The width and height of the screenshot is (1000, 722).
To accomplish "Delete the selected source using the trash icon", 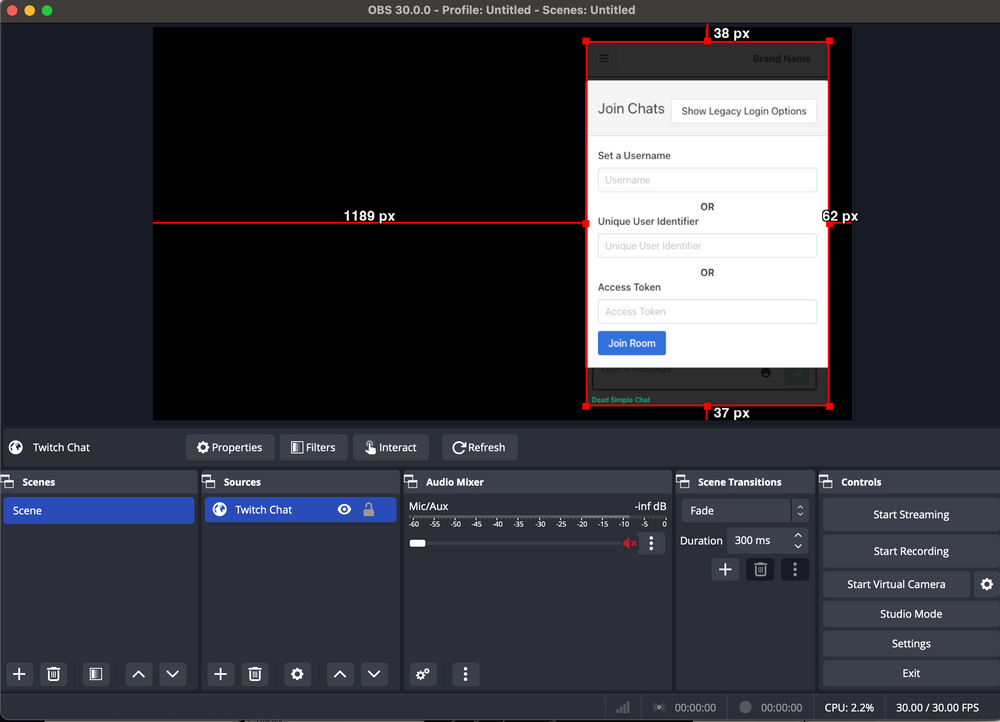I will (x=255, y=674).
